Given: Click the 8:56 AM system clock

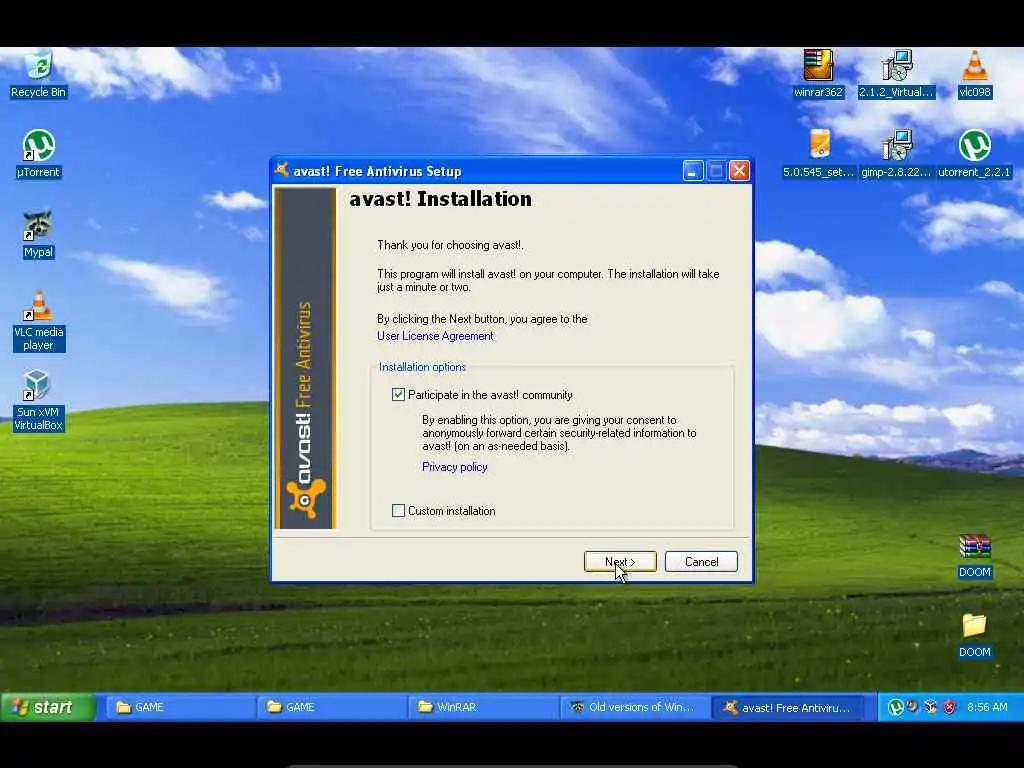Looking at the screenshot, I should tap(987, 707).
